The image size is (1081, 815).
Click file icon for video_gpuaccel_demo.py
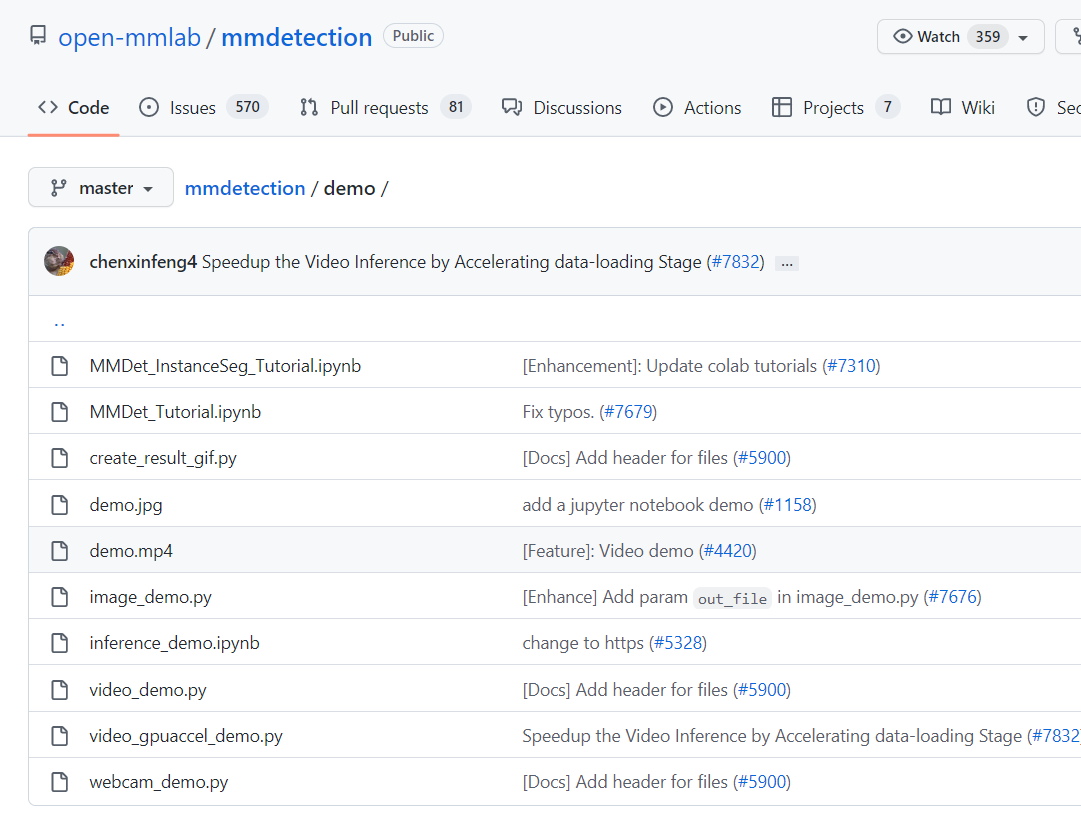click(x=60, y=736)
